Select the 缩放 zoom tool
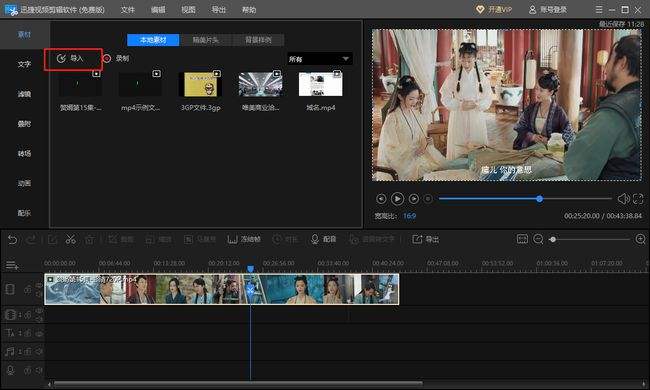This screenshot has width=650, height=390. [x=159, y=239]
